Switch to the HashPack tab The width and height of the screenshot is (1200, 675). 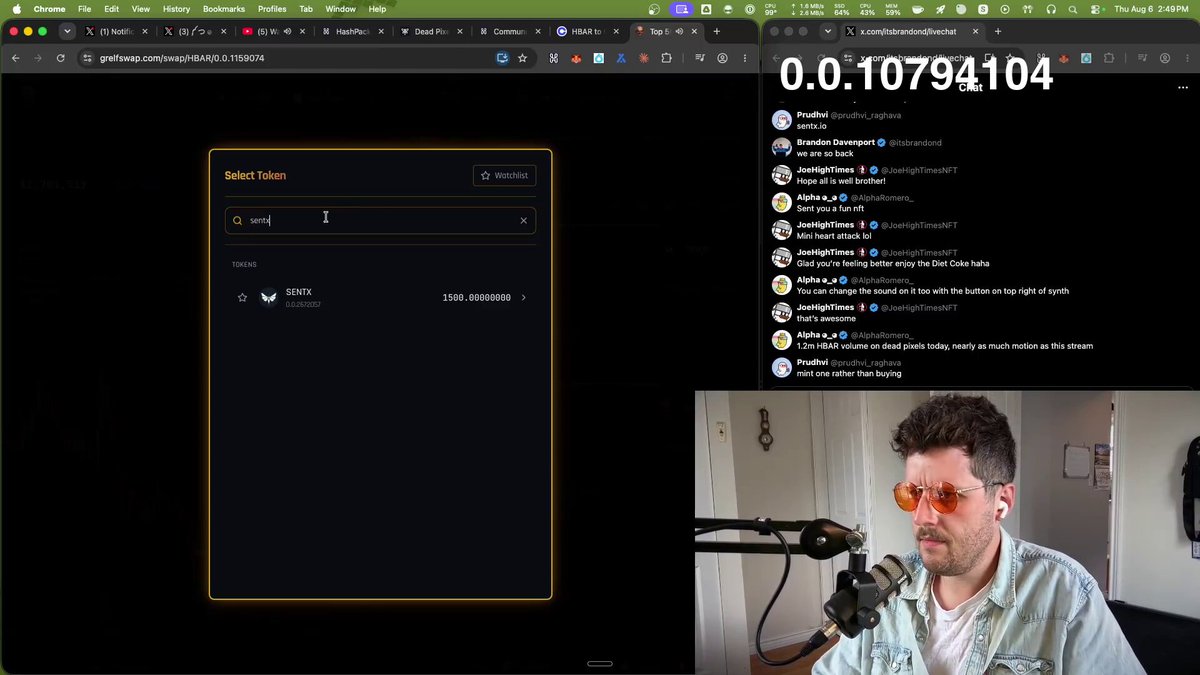coord(352,31)
